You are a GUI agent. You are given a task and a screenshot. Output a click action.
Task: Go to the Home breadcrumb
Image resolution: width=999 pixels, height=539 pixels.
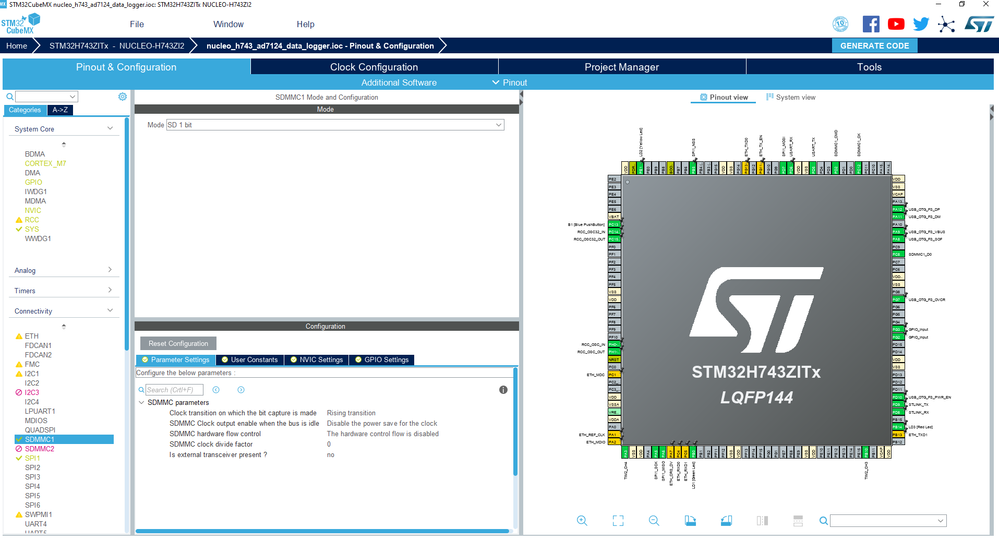[x=17, y=46]
